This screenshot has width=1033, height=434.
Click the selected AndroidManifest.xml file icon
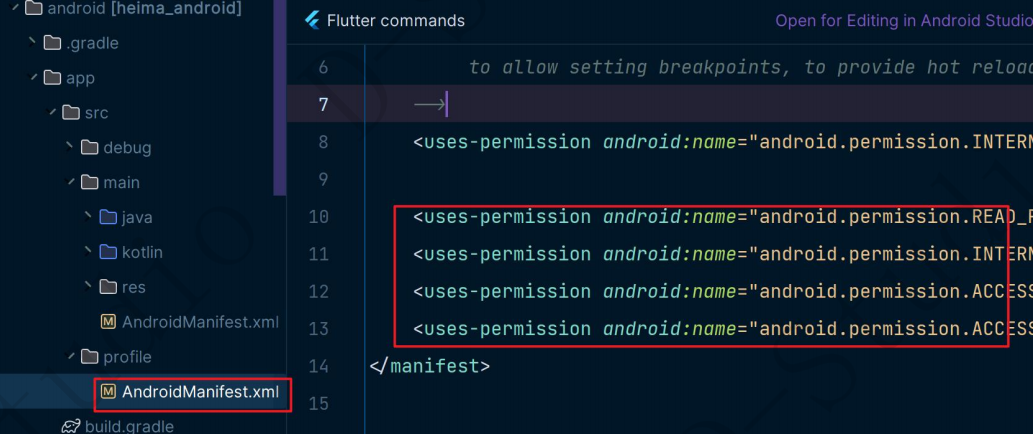click(108, 392)
